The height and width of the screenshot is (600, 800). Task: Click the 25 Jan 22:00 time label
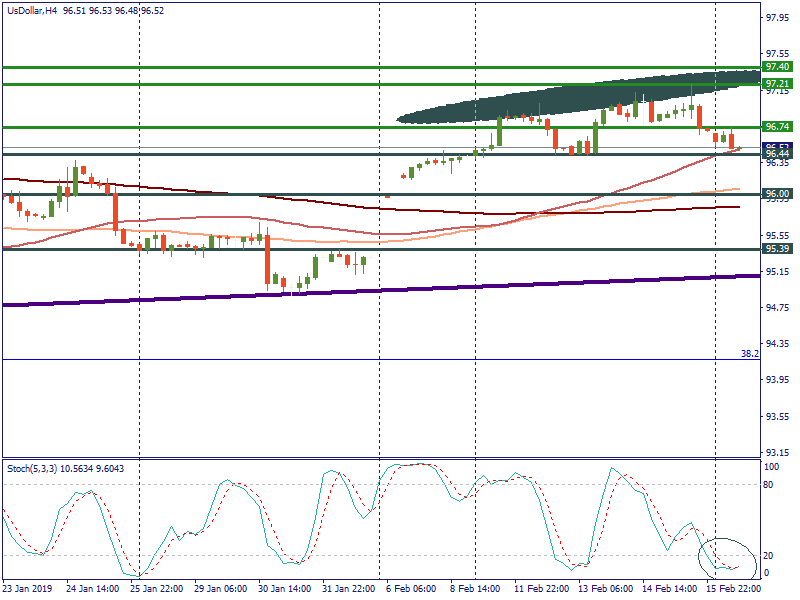point(155,589)
